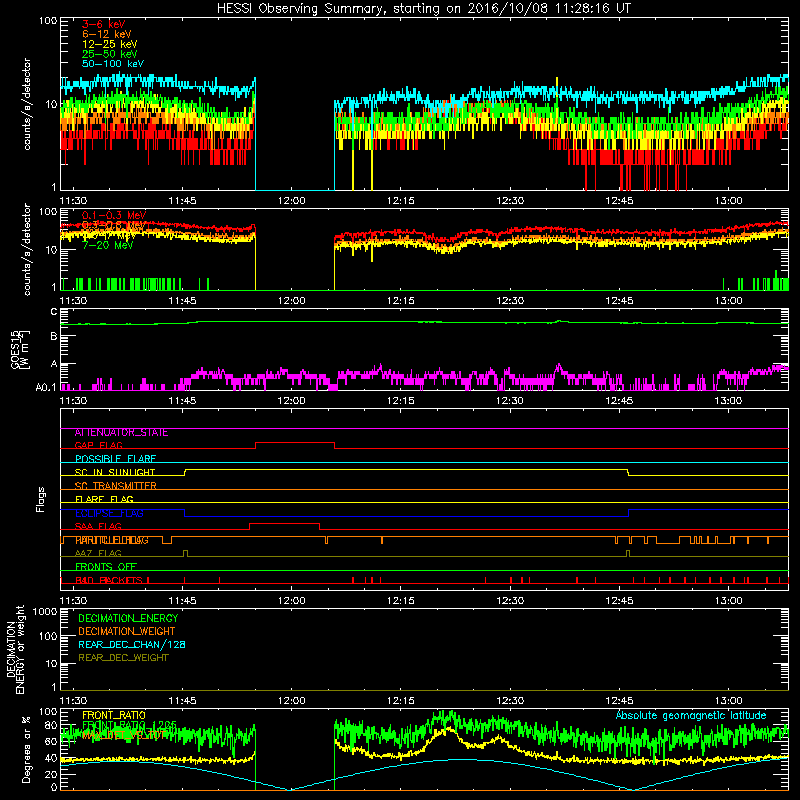Select the DECIMATION_ENERGY legend label
Viewport: 800px width, 800px height.
pyautogui.click(x=128, y=618)
